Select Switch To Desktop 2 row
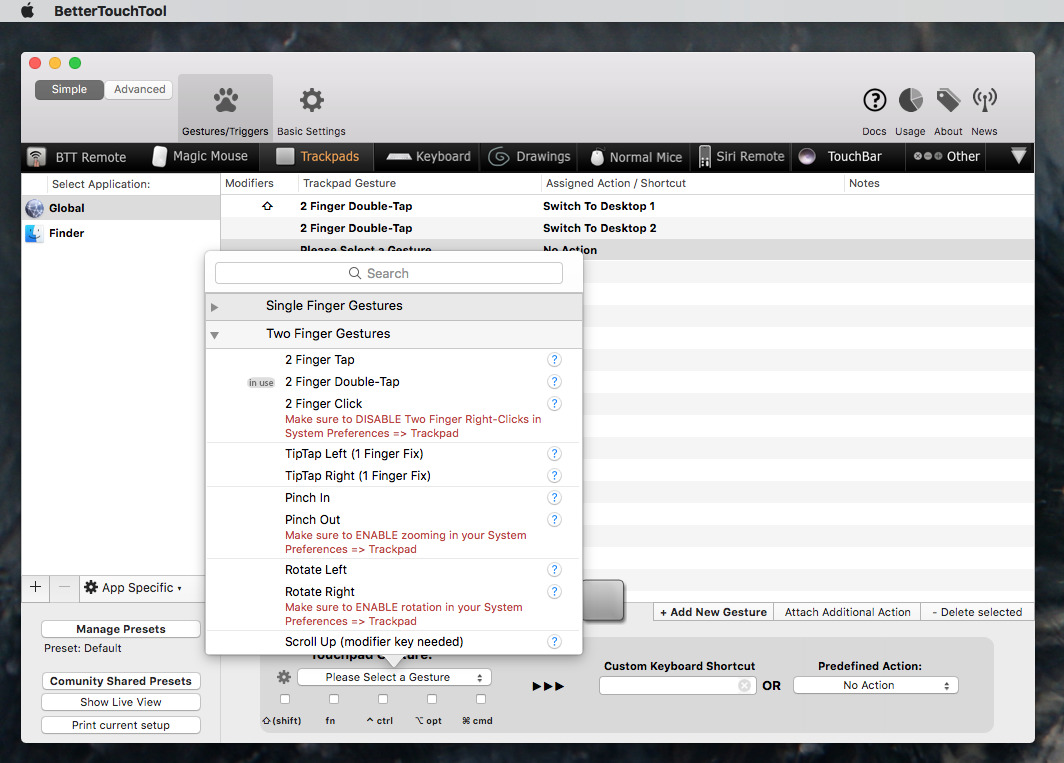This screenshot has height=763, width=1064. [x=627, y=228]
